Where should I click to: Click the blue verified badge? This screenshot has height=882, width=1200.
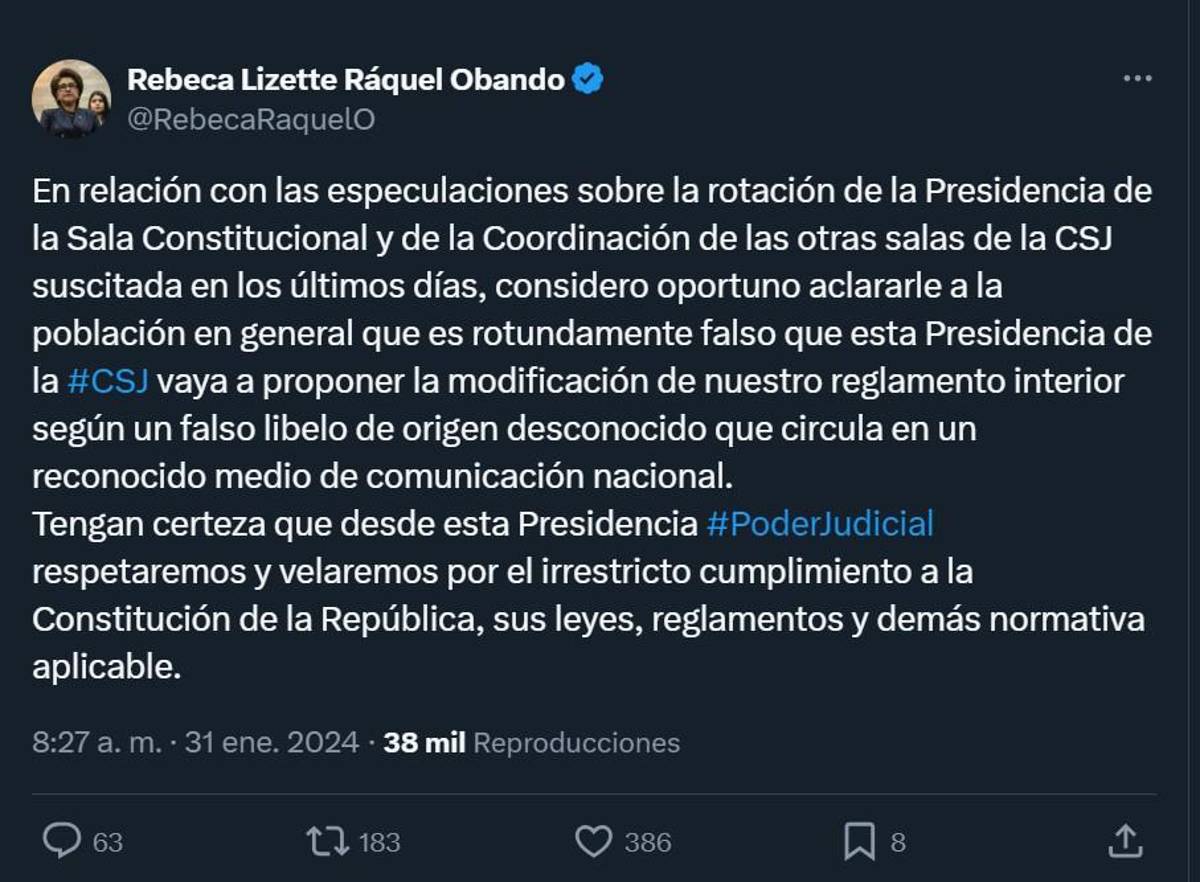588,79
